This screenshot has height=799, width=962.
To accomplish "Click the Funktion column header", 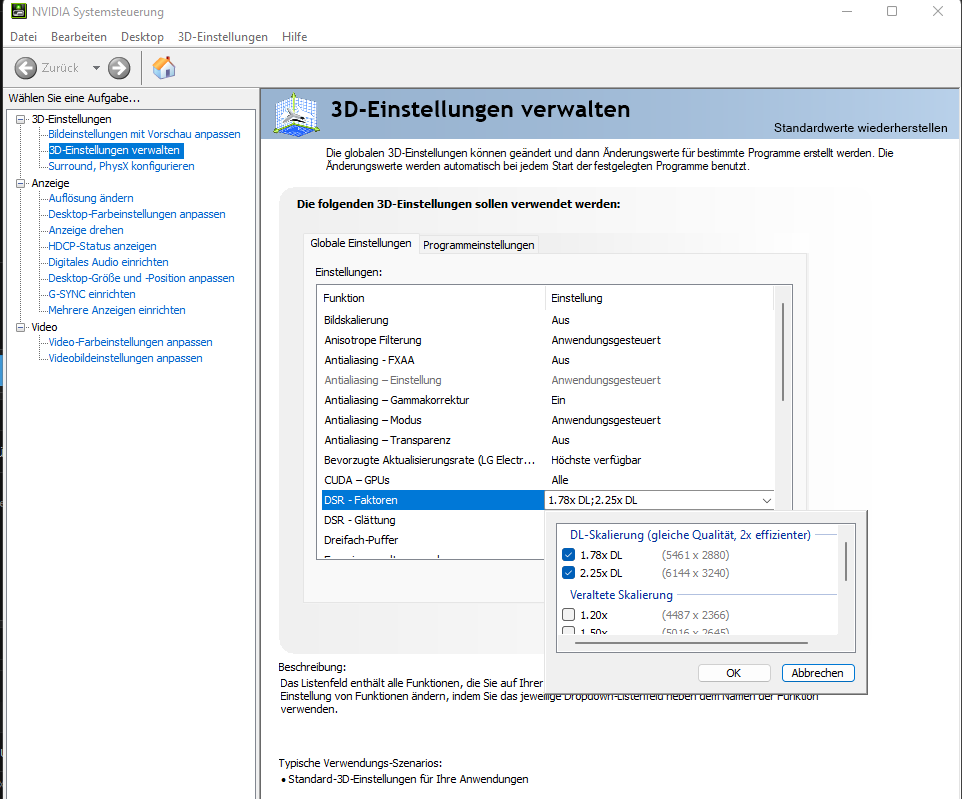I will (x=431, y=298).
